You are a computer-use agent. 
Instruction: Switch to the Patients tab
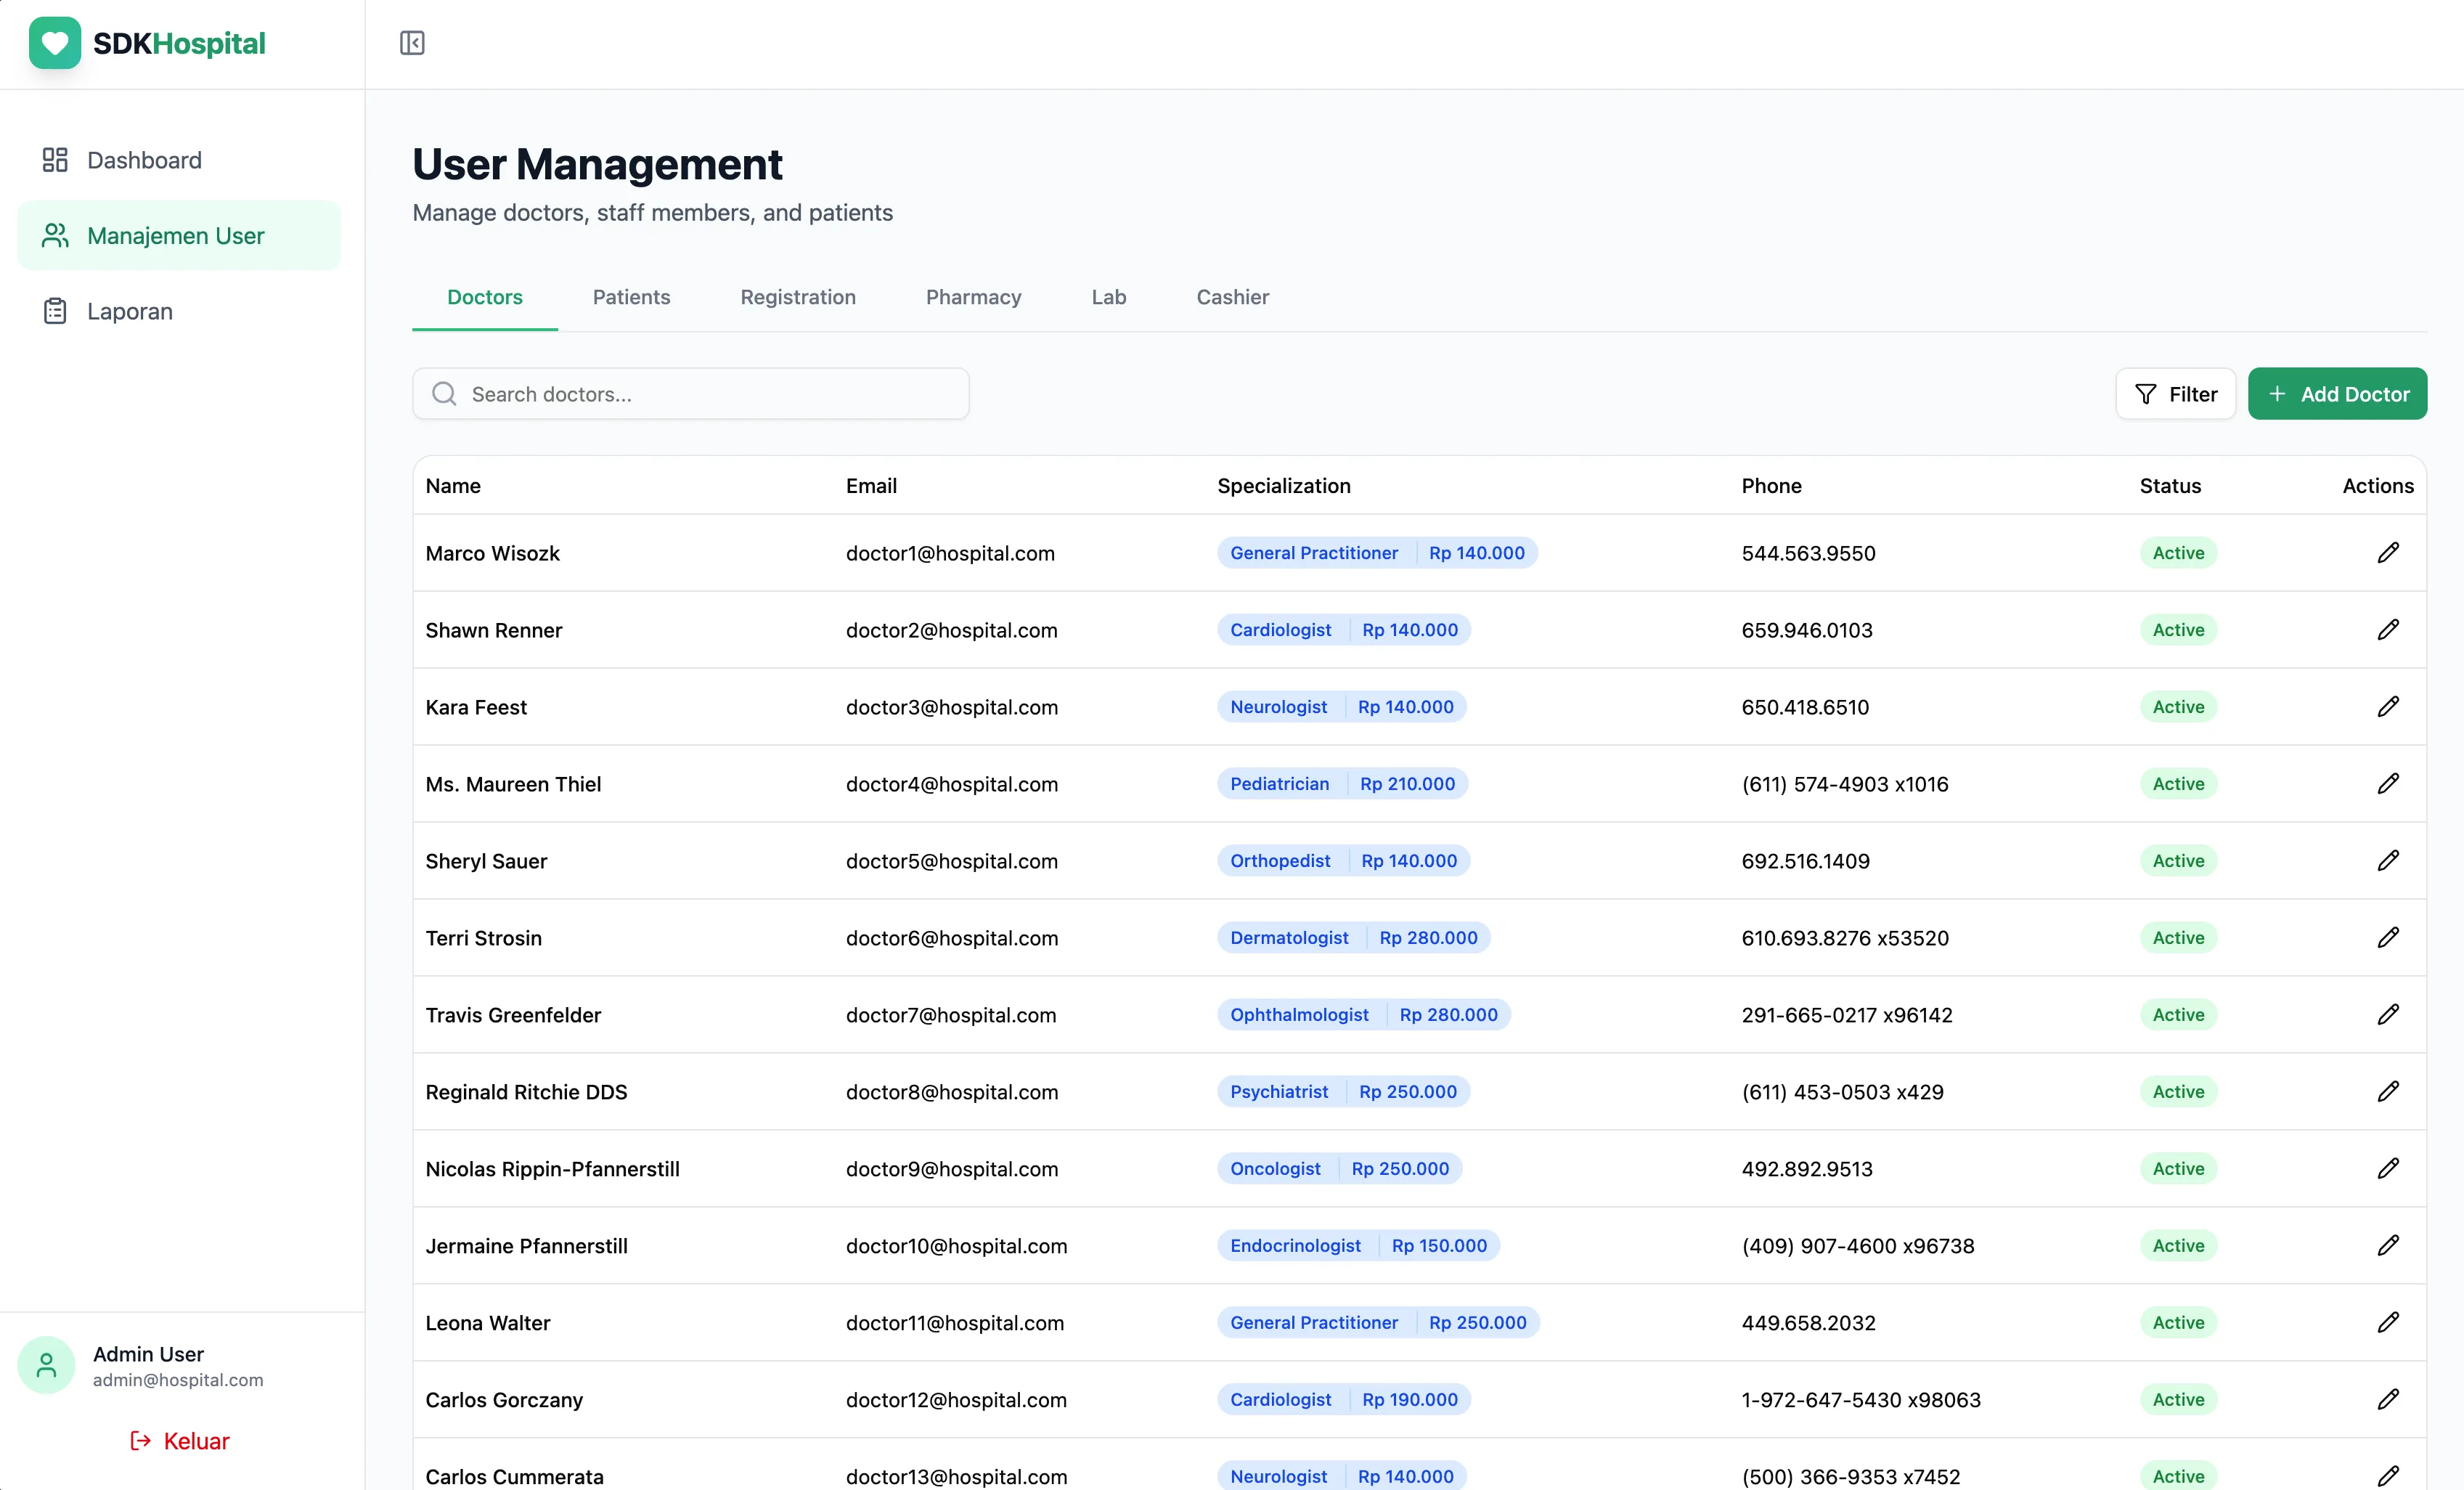click(631, 297)
